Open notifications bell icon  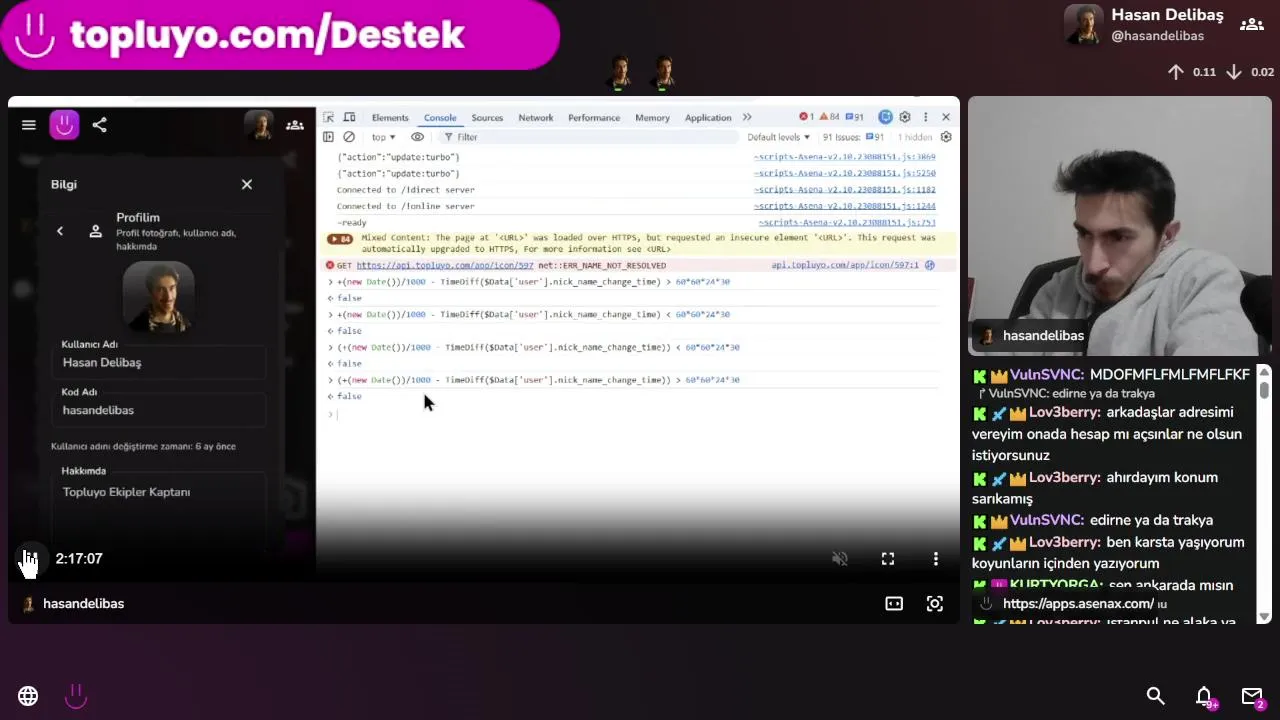[x=1205, y=696]
